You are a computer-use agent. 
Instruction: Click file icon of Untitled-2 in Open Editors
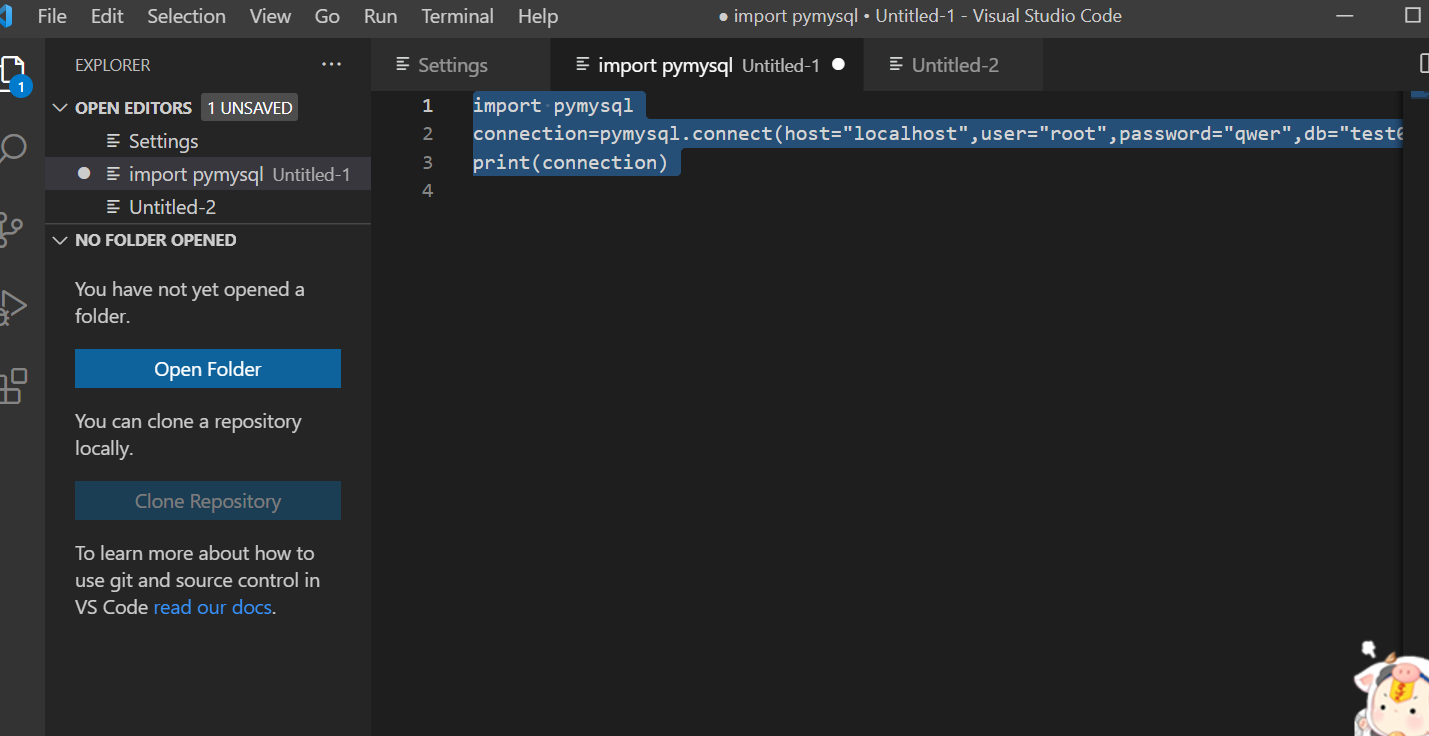click(x=114, y=207)
